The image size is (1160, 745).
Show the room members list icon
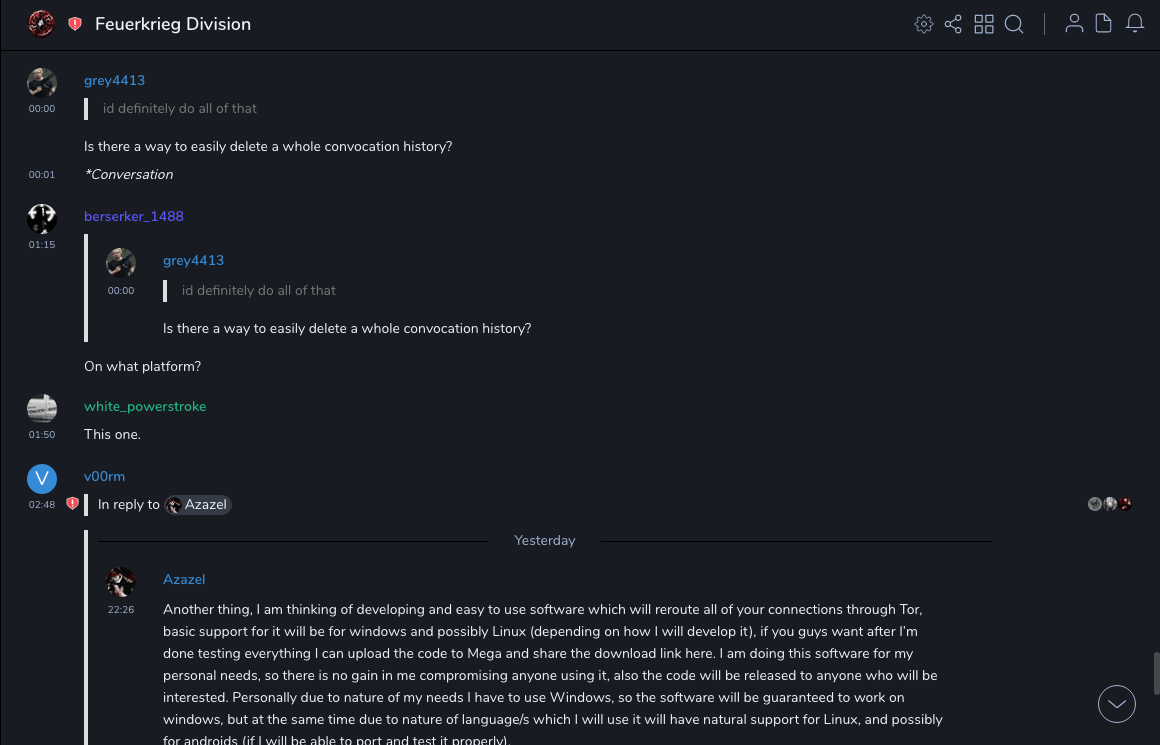[1074, 24]
